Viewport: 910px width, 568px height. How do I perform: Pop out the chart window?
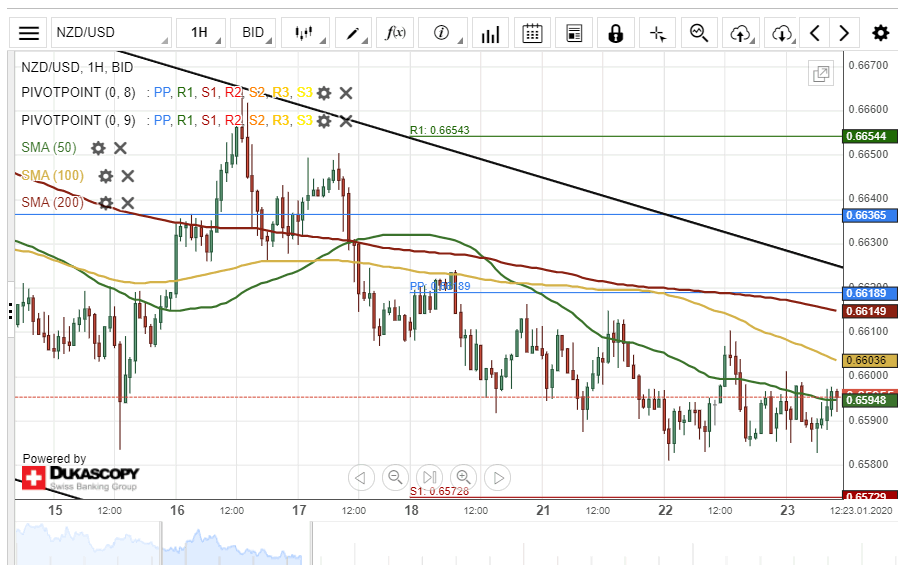821,74
